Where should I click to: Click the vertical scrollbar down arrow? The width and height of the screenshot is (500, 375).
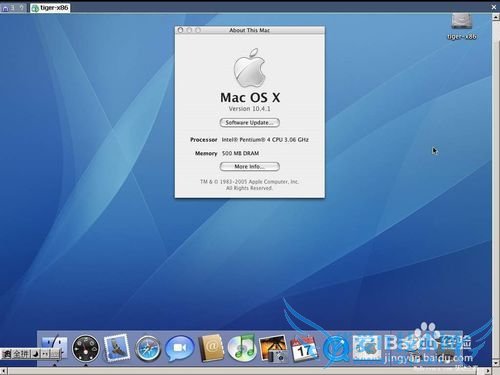496,362
